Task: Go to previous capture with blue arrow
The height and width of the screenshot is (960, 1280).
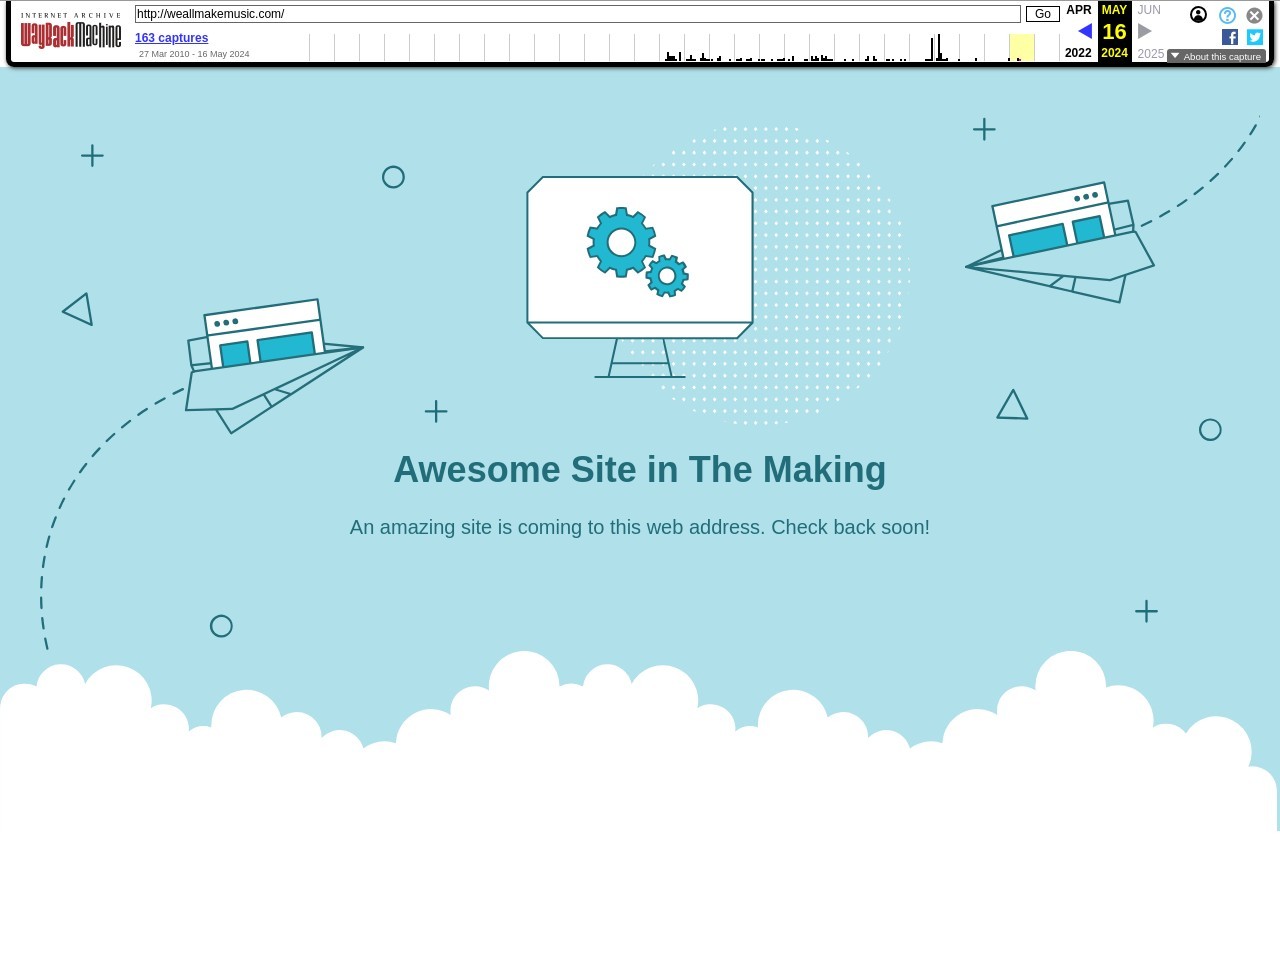Action: pos(1084,32)
